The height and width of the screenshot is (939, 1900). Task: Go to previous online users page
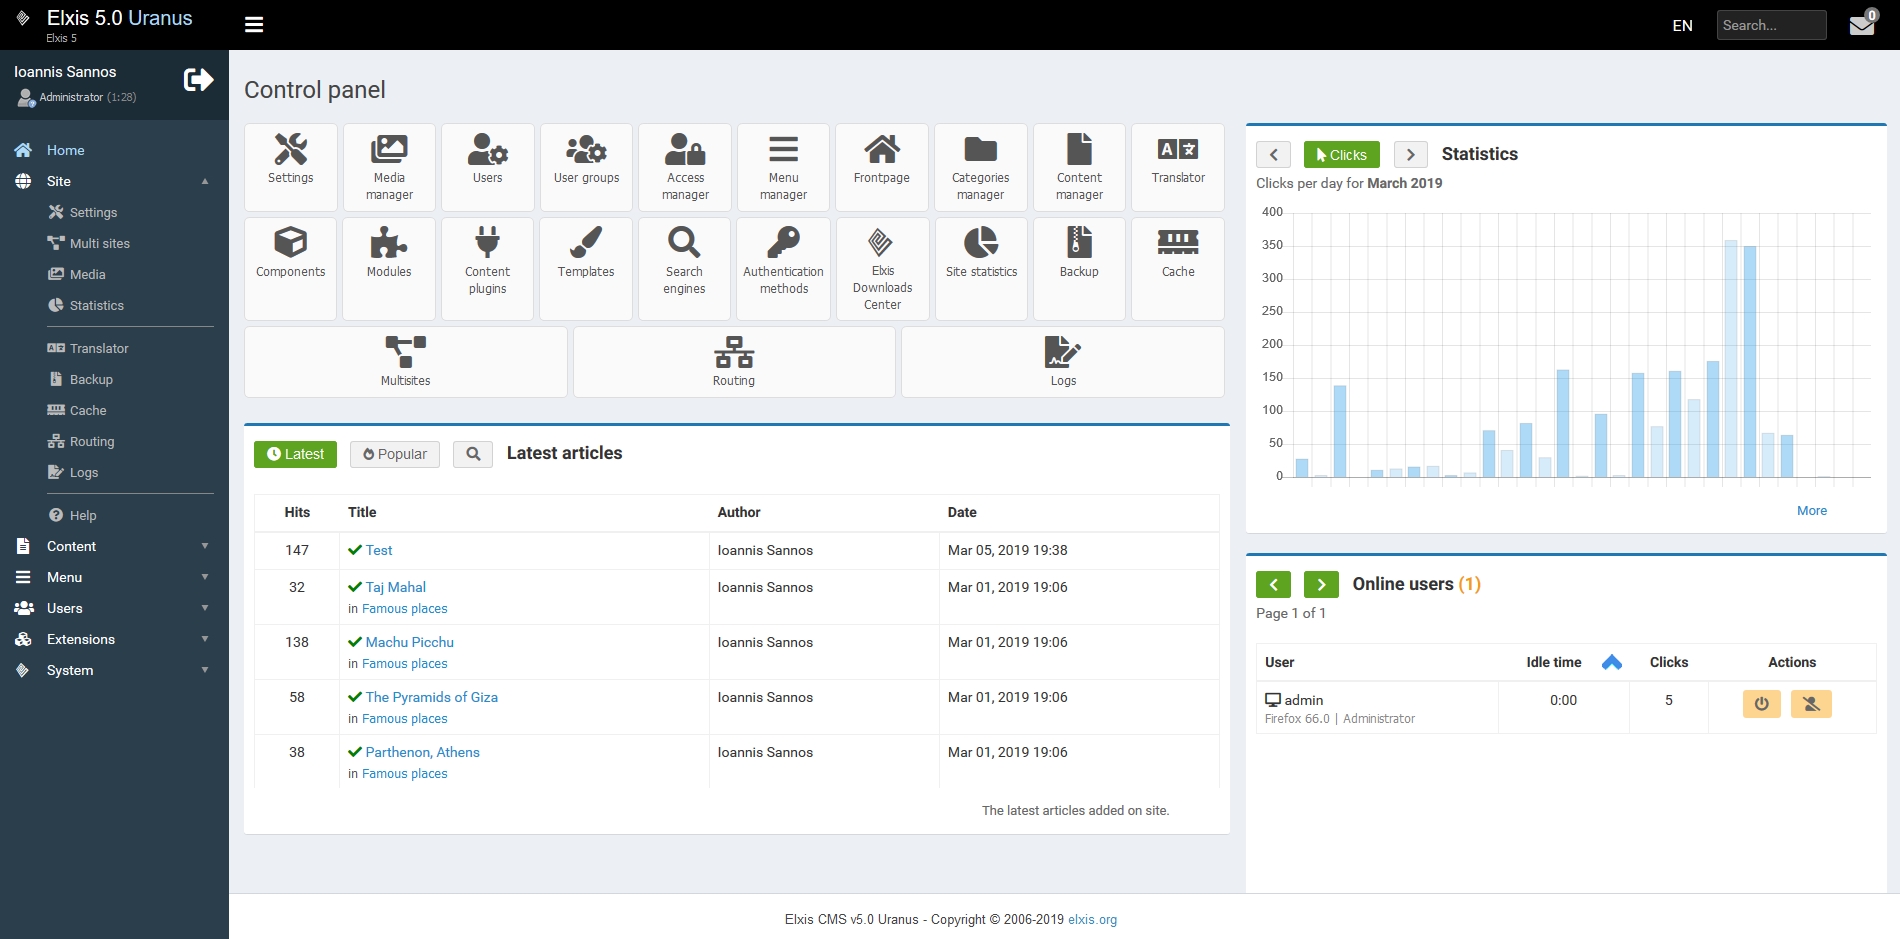(1273, 584)
